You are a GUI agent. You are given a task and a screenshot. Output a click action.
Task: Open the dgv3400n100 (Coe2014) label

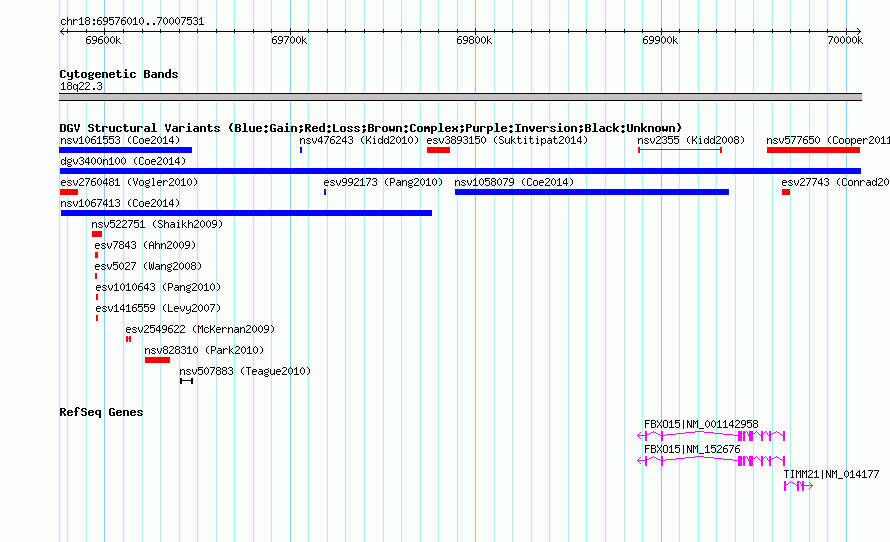123,161
